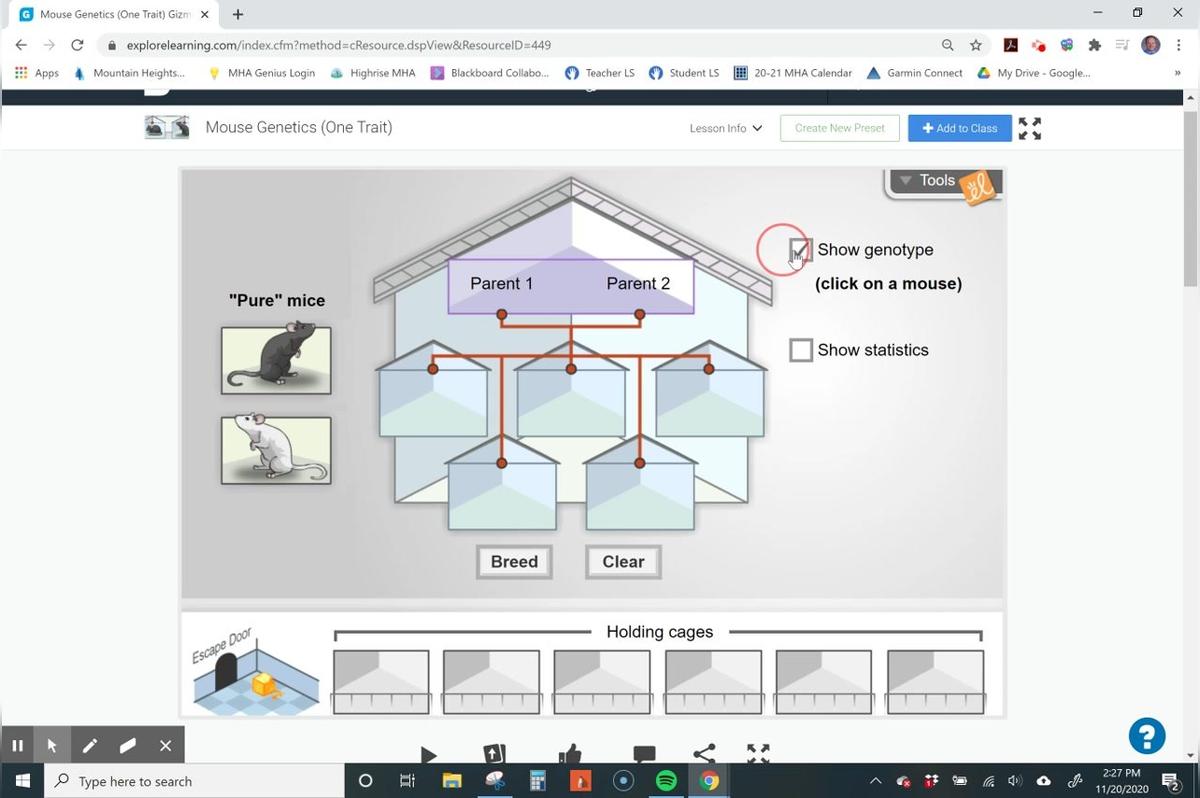
Task: Bookmark this page with the star
Action: pos(975,45)
